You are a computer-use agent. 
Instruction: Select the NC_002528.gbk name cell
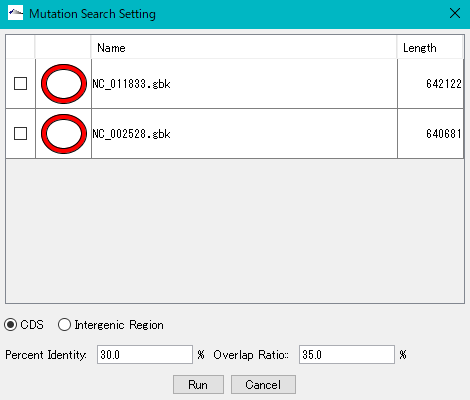[244, 134]
